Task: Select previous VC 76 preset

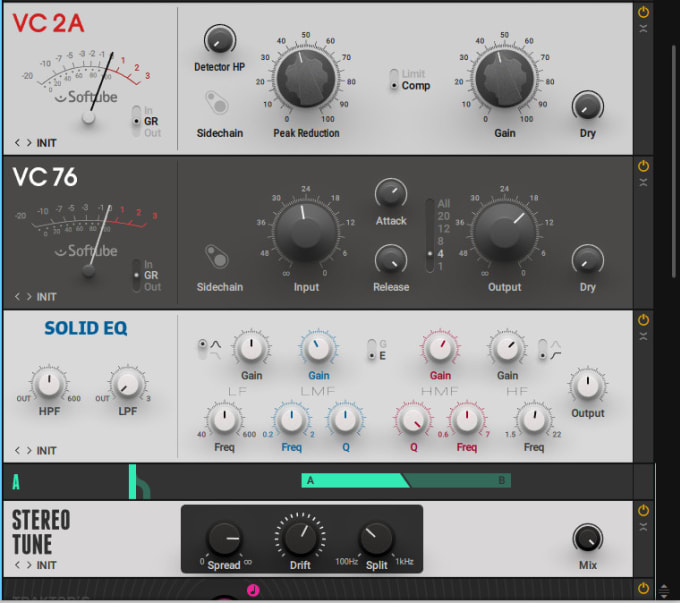Action: [x=17, y=297]
